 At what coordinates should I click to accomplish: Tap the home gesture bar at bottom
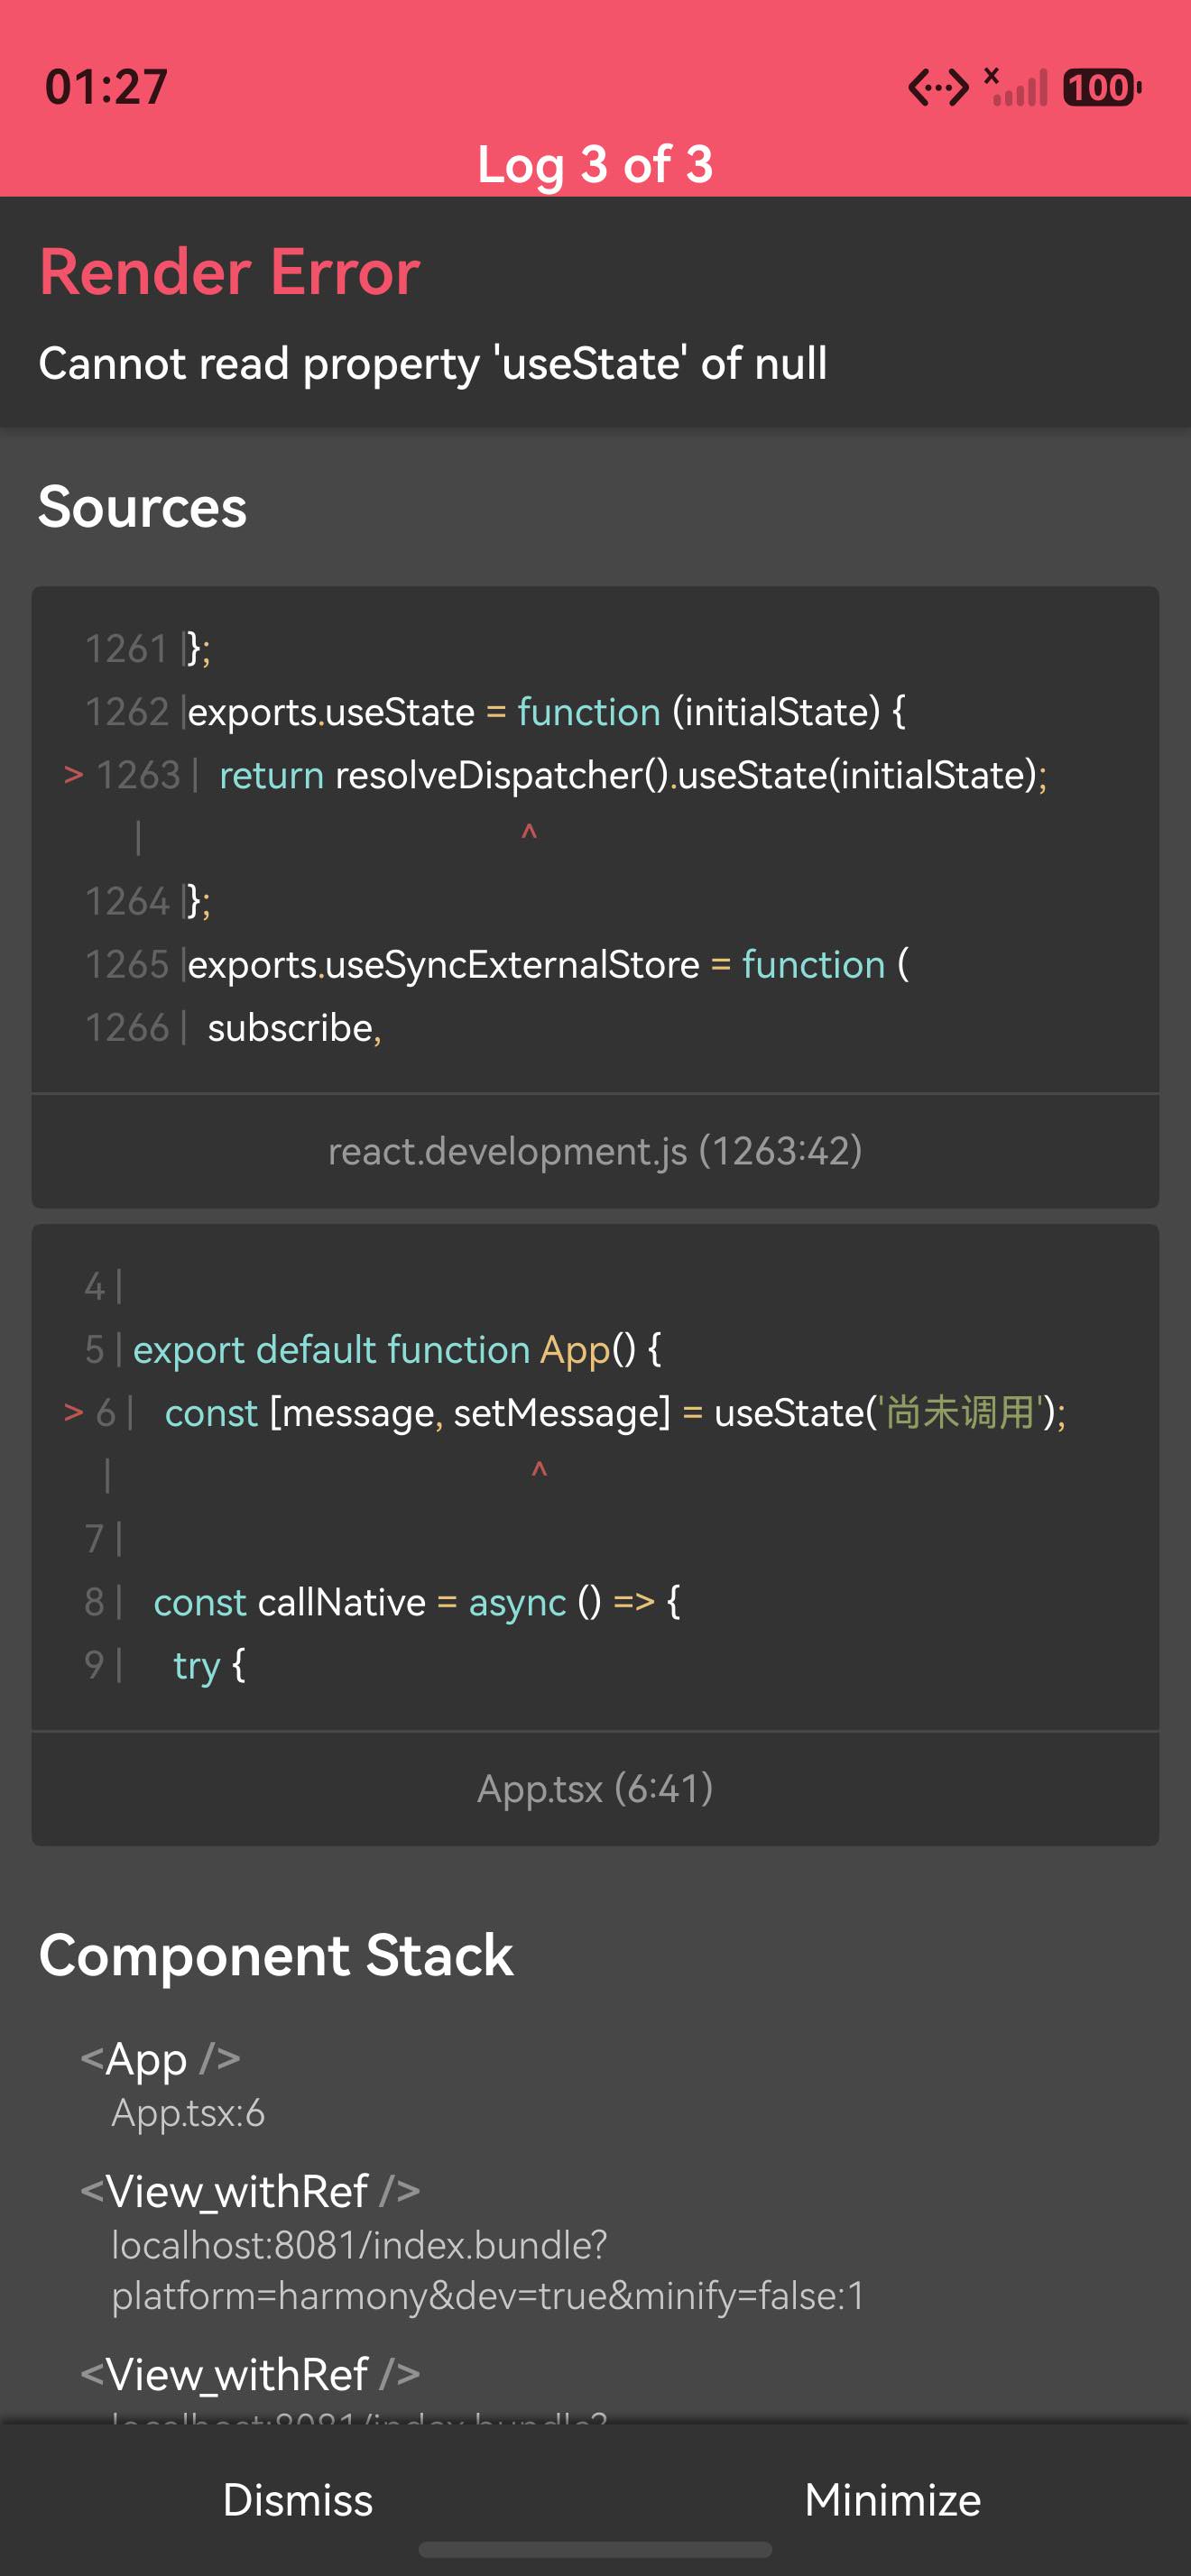[x=595, y=2549]
